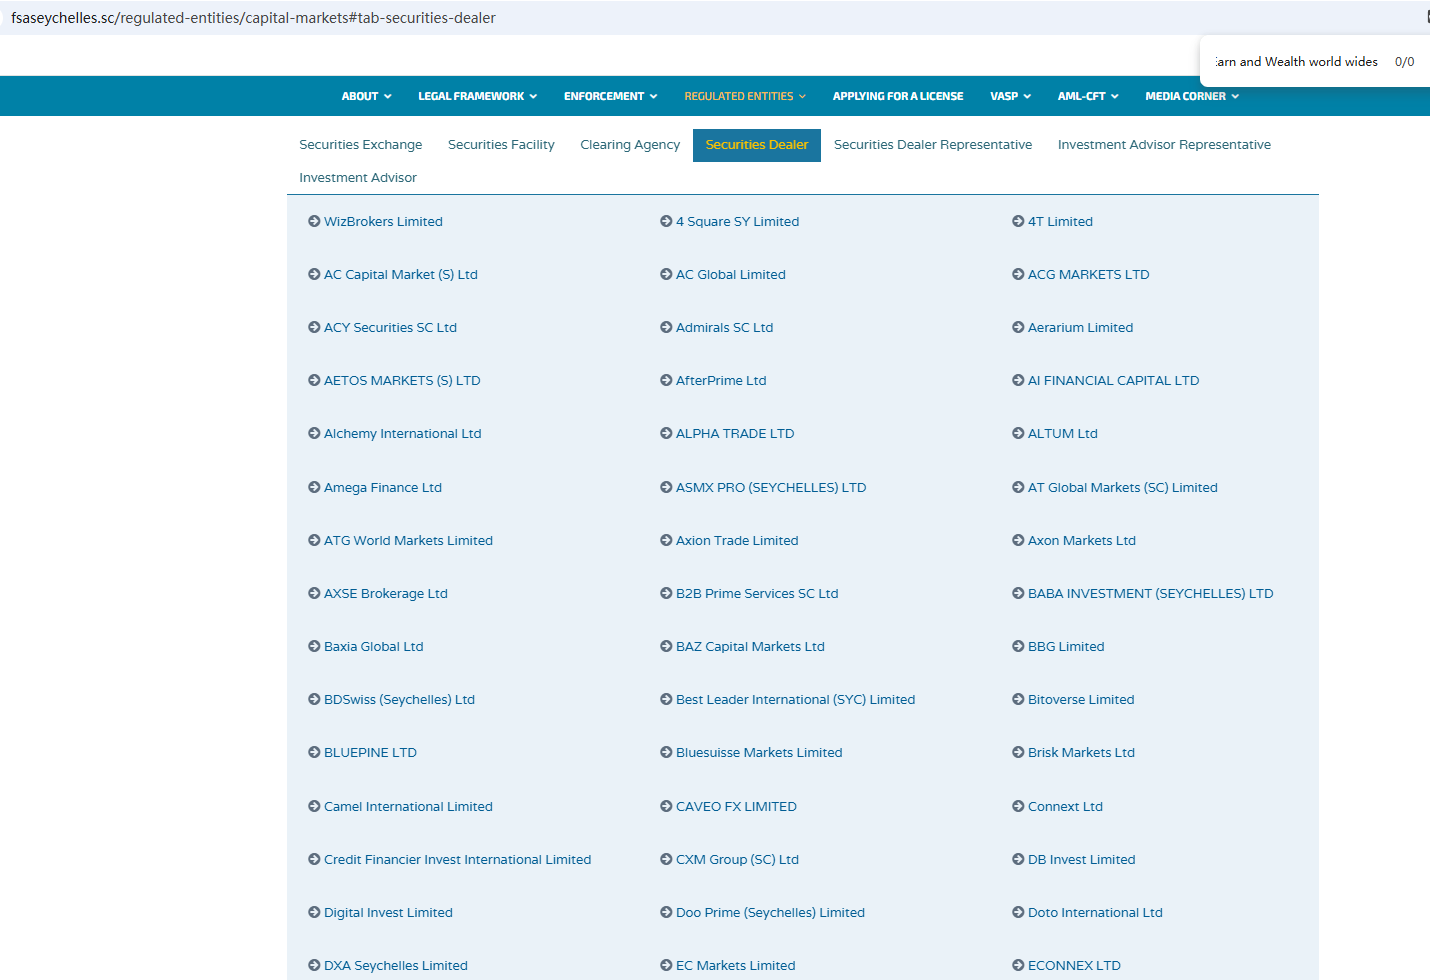
Task: Click the arrow icon beside Bitoverse Limited
Action: click(1018, 699)
